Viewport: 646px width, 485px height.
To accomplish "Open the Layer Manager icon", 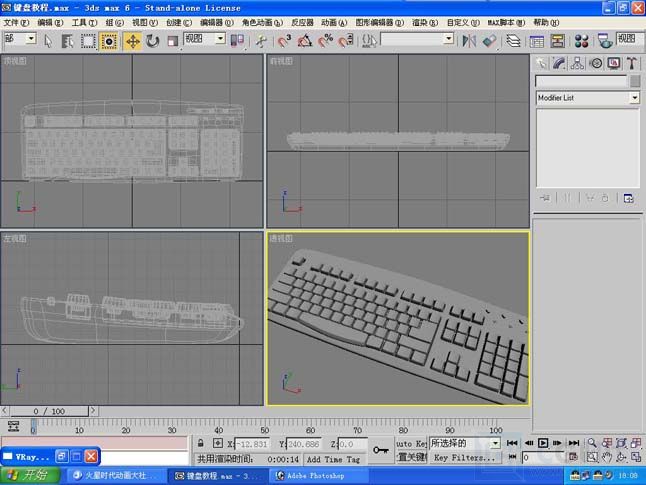I will point(513,41).
